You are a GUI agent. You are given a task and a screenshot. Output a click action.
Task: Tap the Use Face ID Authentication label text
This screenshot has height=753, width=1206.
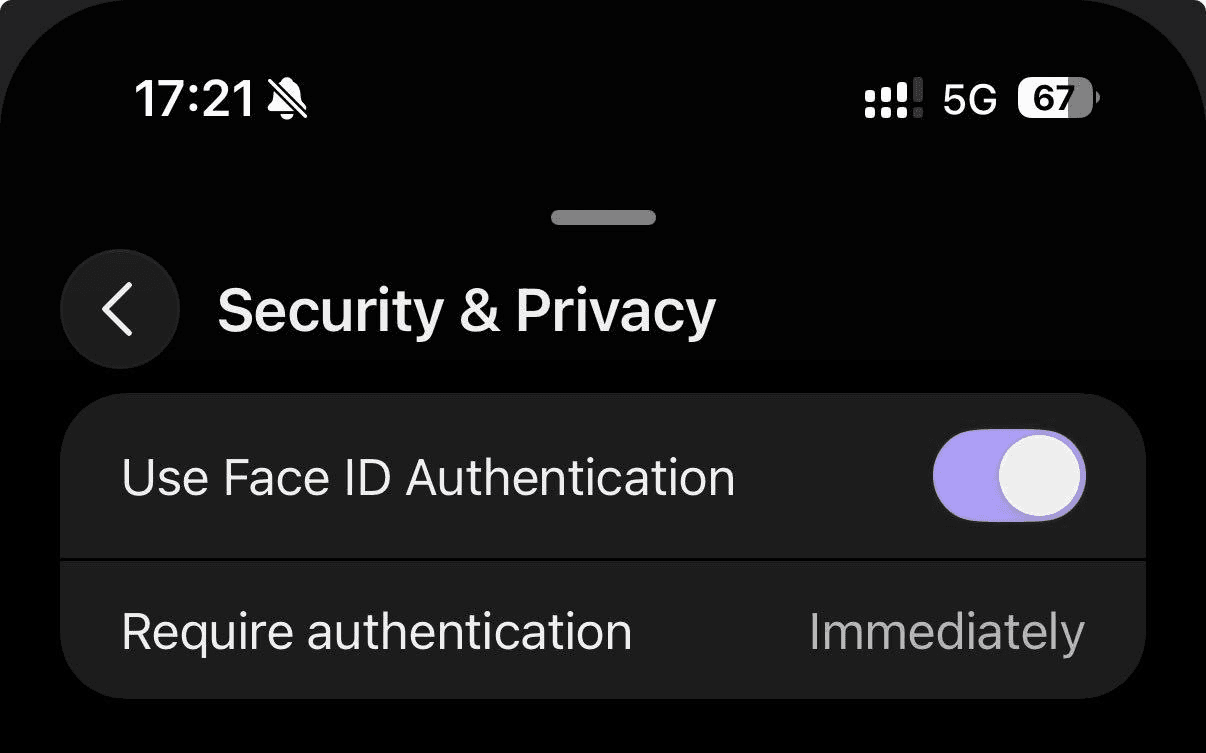tap(428, 477)
